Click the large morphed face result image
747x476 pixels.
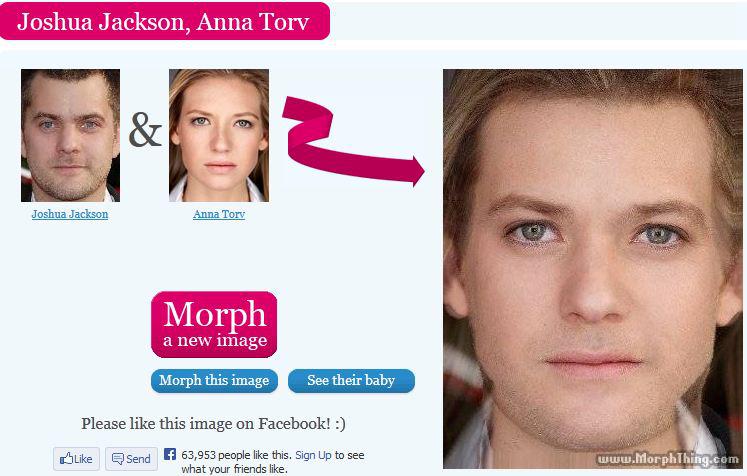pos(593,269)
